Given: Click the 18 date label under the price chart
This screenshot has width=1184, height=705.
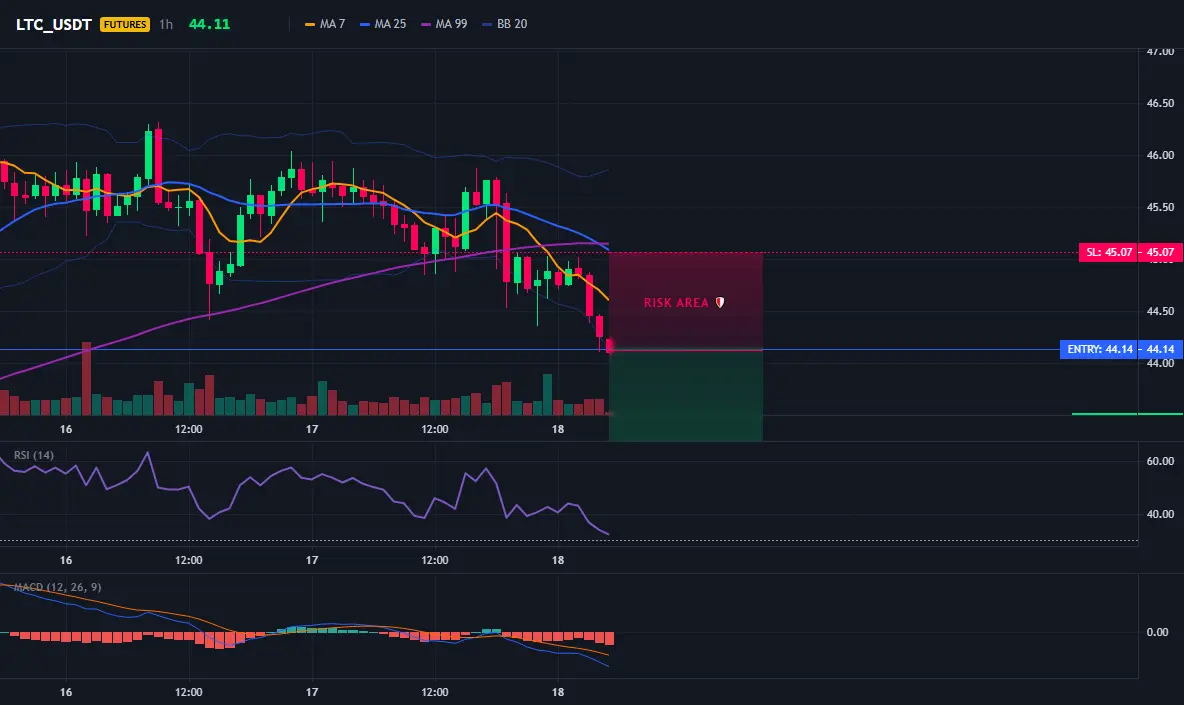Looking at the screenshot, I should click(558, 429).
